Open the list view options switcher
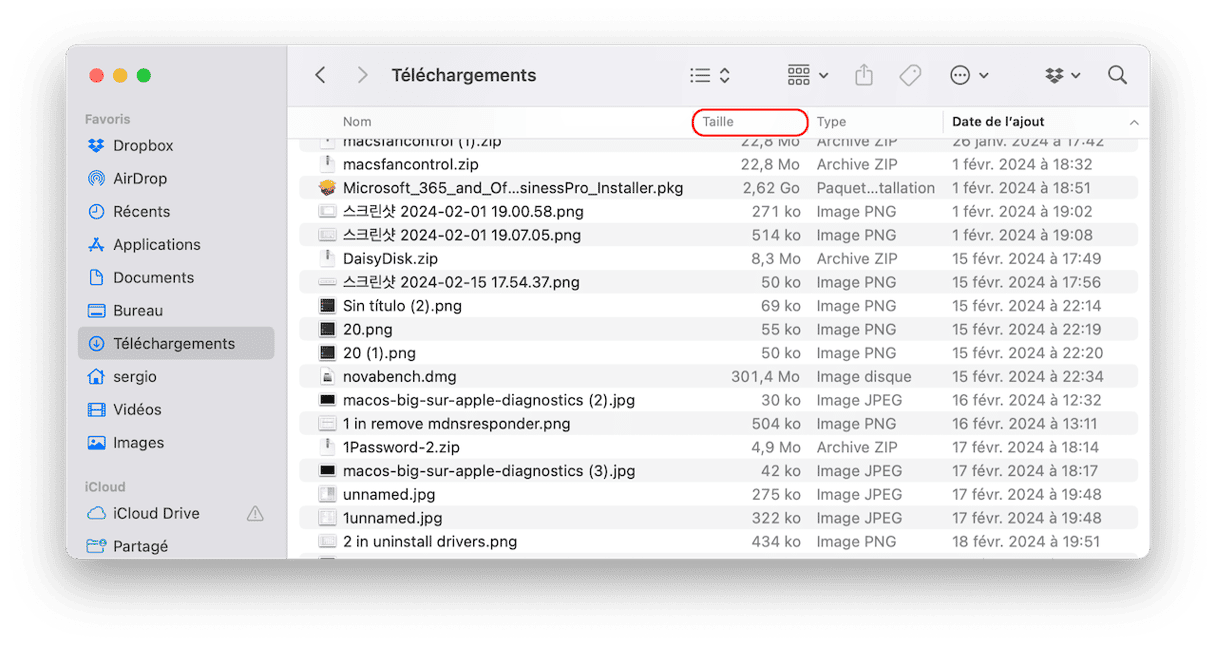 [710, 75]
